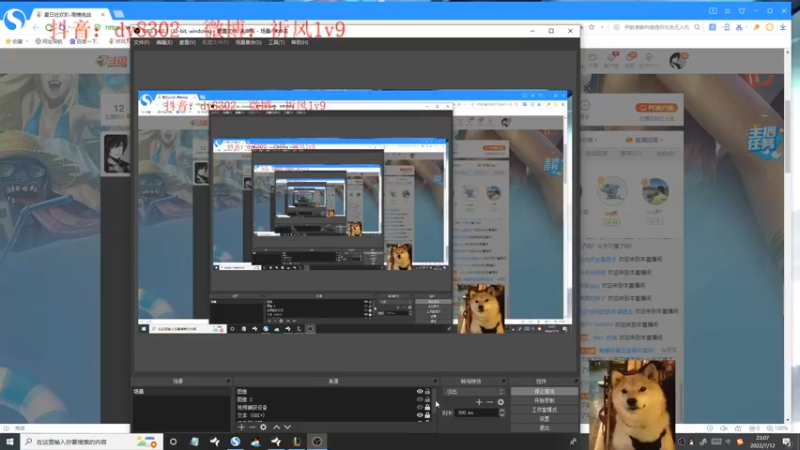This screenshot has height=450, width=800.
Task: Enable 工作室模式 studio mode
Action: point(544,410)
